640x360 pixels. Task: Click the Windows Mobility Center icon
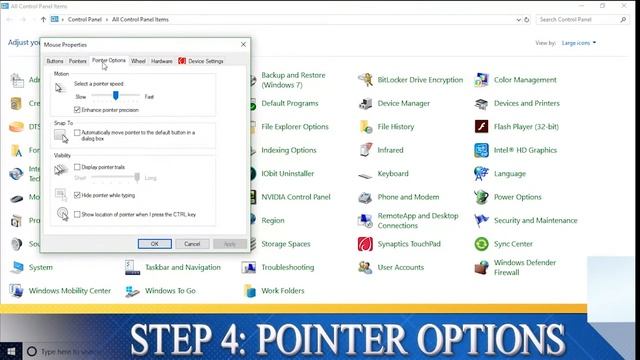tap(16, 291)
